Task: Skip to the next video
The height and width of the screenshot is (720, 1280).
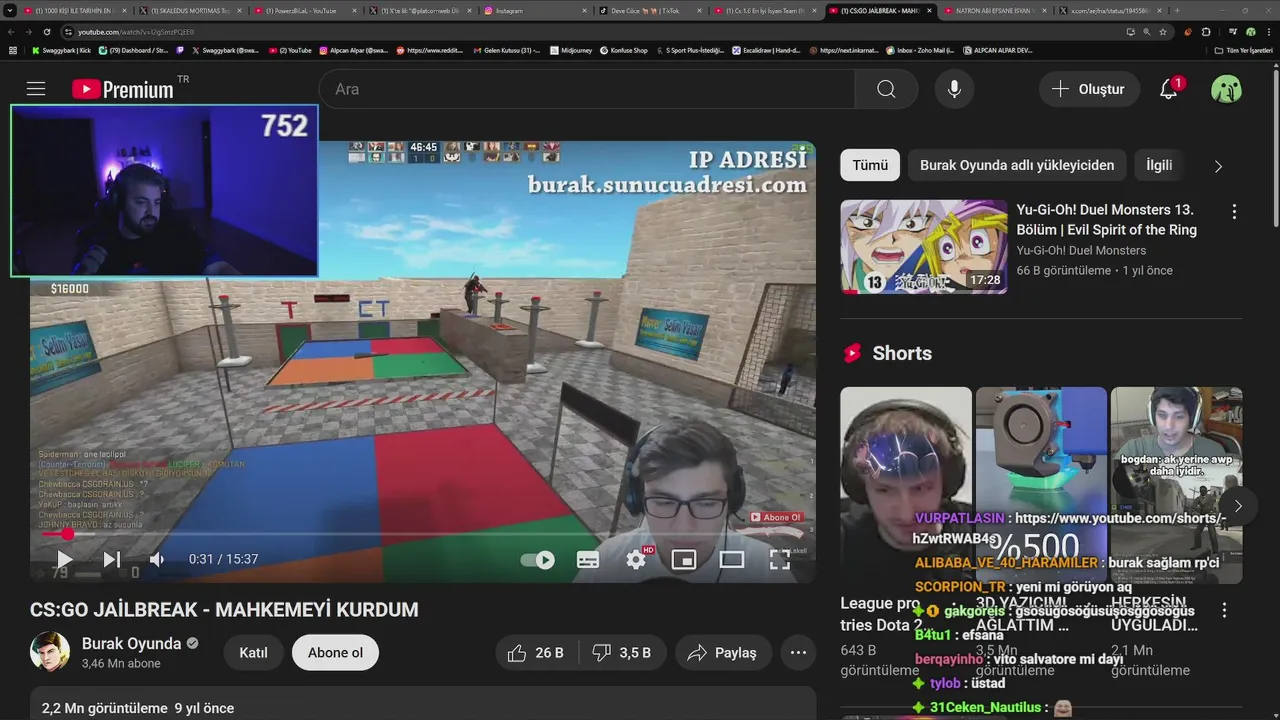Action: pyautogui.click(x=112, y=559)
